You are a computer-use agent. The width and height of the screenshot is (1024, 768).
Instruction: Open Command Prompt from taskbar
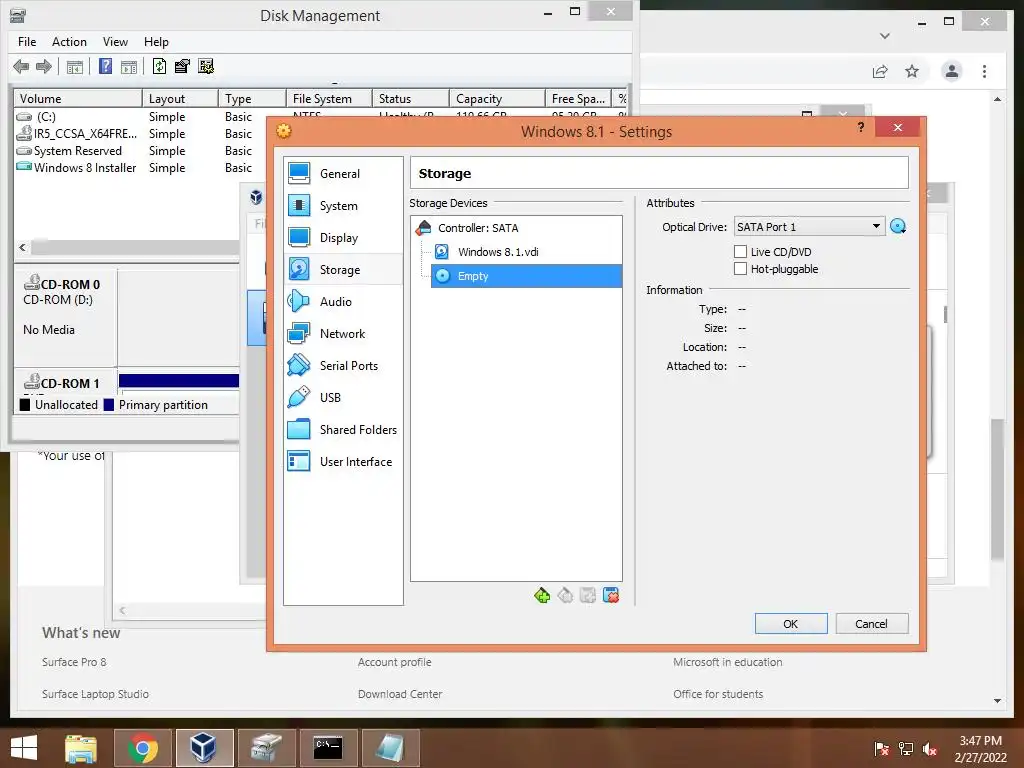tap(328, 748)
